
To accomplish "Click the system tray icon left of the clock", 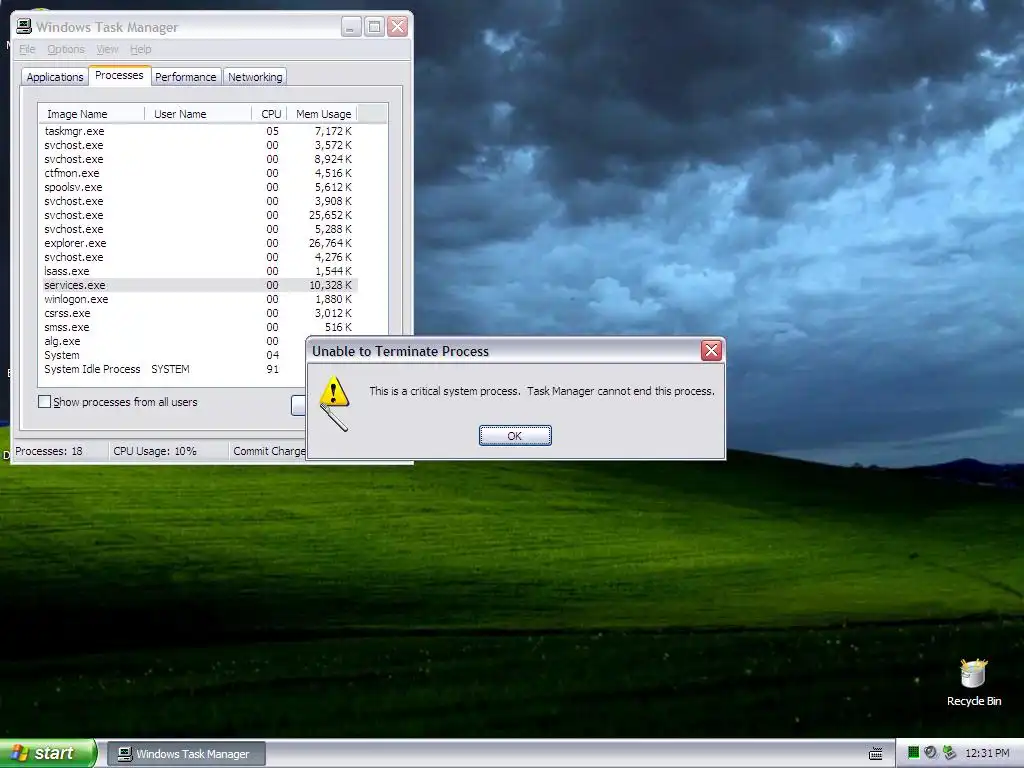I will coord(950,753).
